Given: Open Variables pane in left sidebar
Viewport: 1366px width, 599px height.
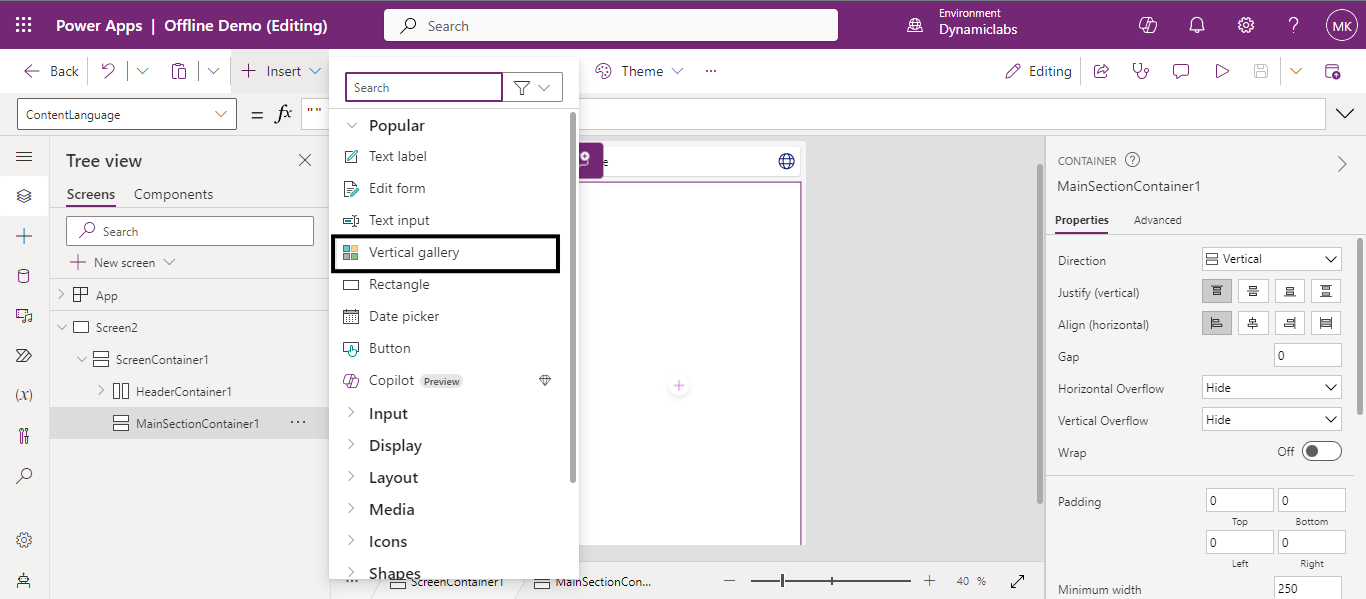Looking at the screenshot, I should coord(24,395).
